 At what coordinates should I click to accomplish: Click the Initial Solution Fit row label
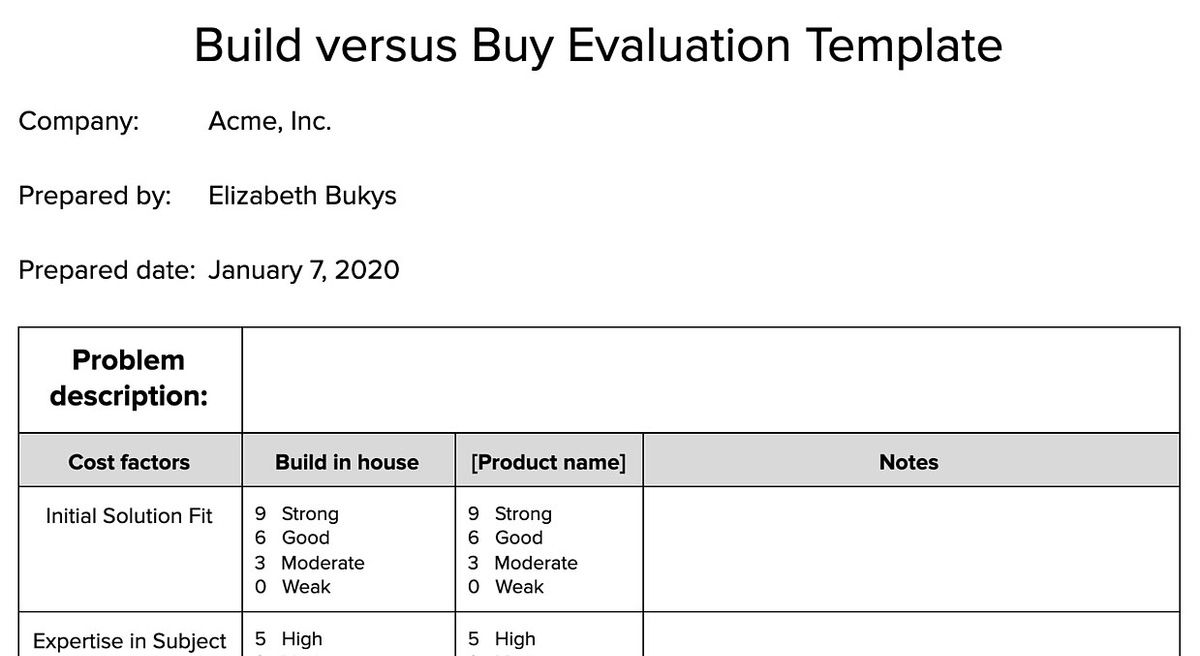[x=129, y=516]
